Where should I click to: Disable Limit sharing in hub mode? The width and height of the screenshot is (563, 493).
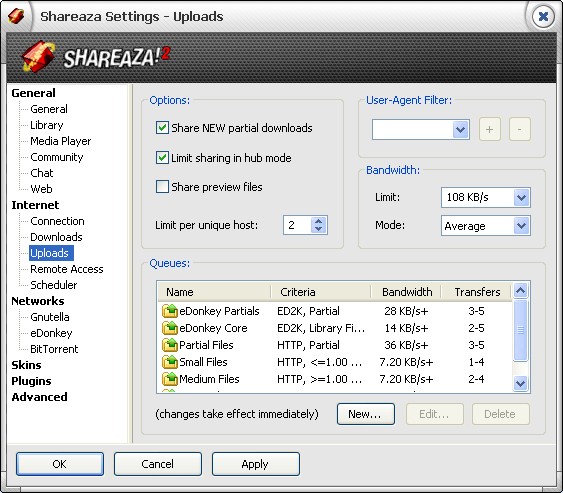162,158
